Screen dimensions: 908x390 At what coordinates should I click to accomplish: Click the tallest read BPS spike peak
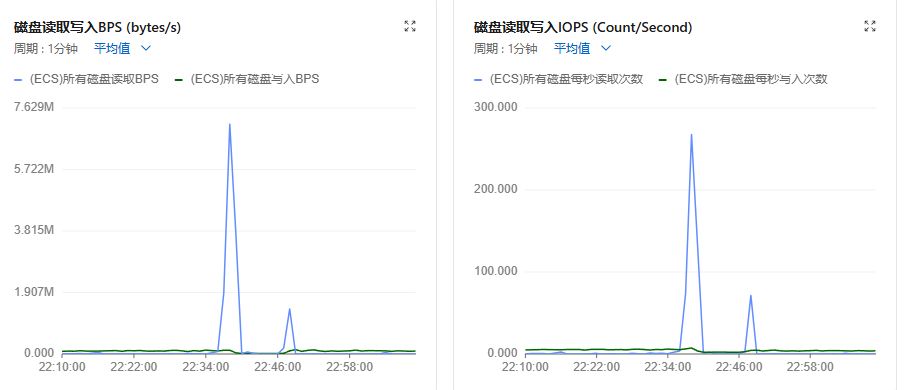(x=230, y=124)
